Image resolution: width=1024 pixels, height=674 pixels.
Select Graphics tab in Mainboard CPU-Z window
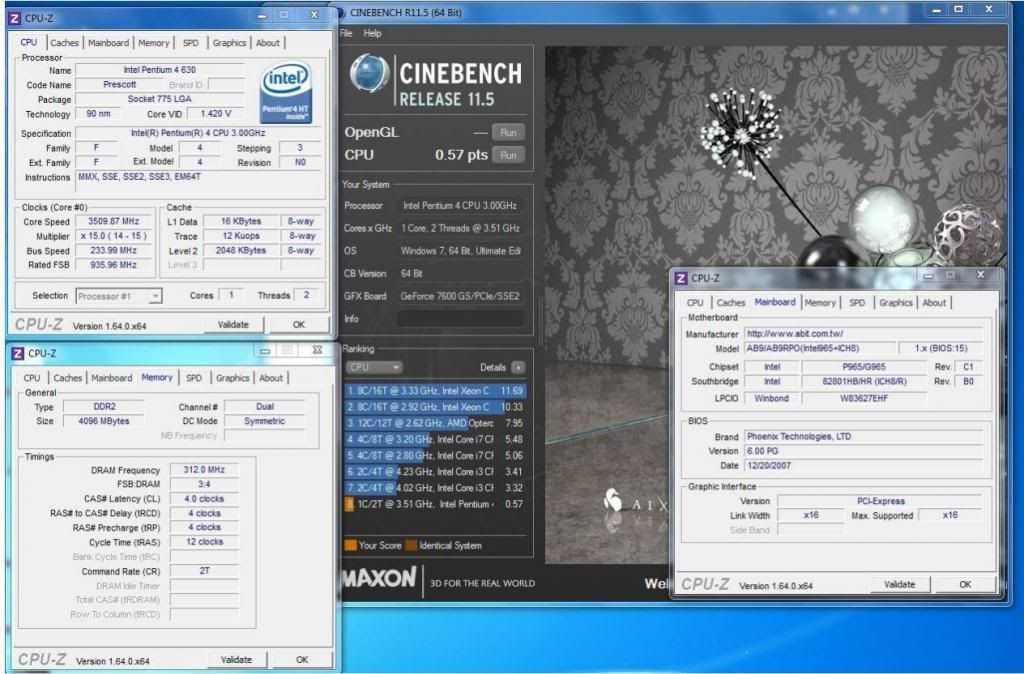click(x=895, y=303)
